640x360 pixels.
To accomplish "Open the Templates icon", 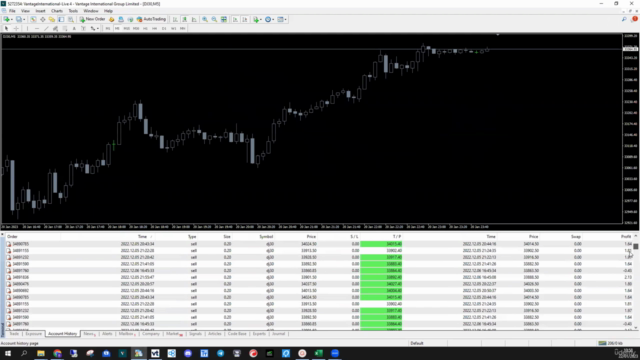I will click(280, 19).
